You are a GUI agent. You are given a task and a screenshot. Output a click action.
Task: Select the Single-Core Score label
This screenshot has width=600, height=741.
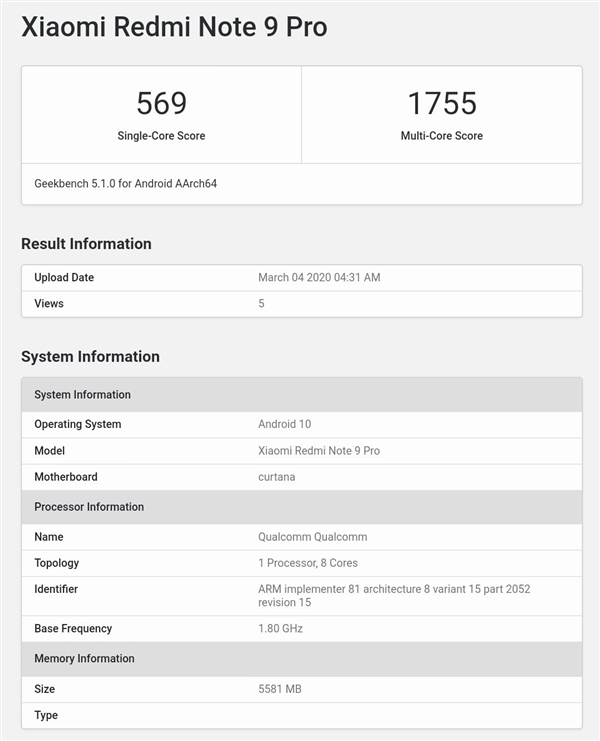161,136
